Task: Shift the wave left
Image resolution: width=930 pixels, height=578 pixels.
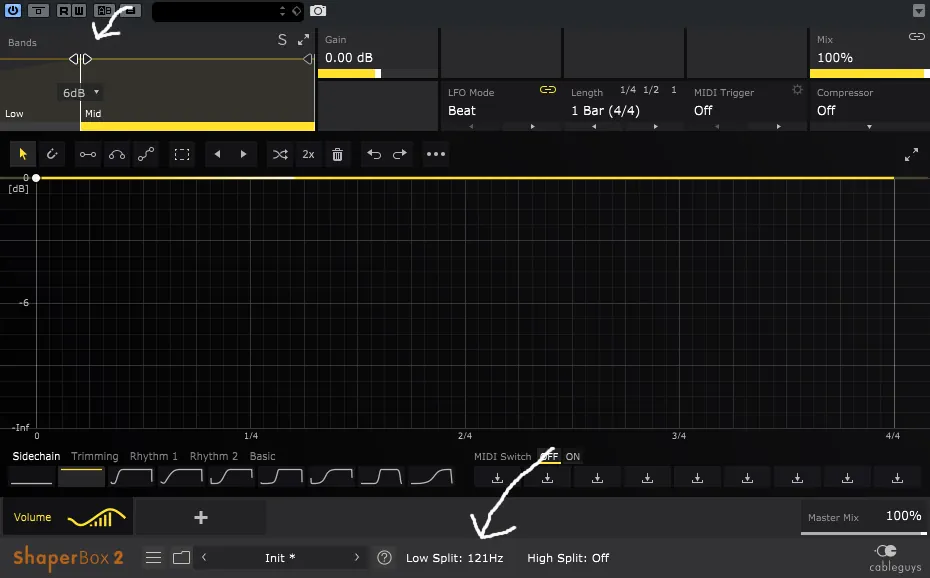Action: point(217,154)
